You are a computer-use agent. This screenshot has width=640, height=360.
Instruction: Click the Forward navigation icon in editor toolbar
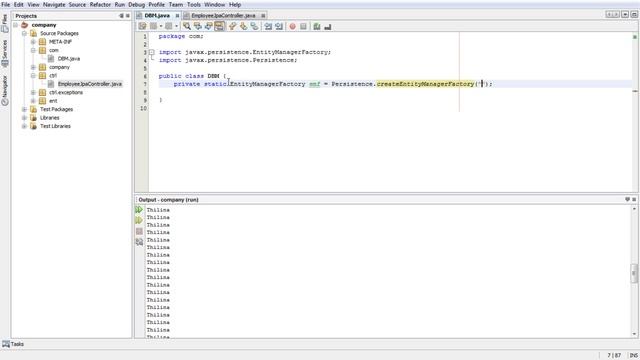coord(169,27)
